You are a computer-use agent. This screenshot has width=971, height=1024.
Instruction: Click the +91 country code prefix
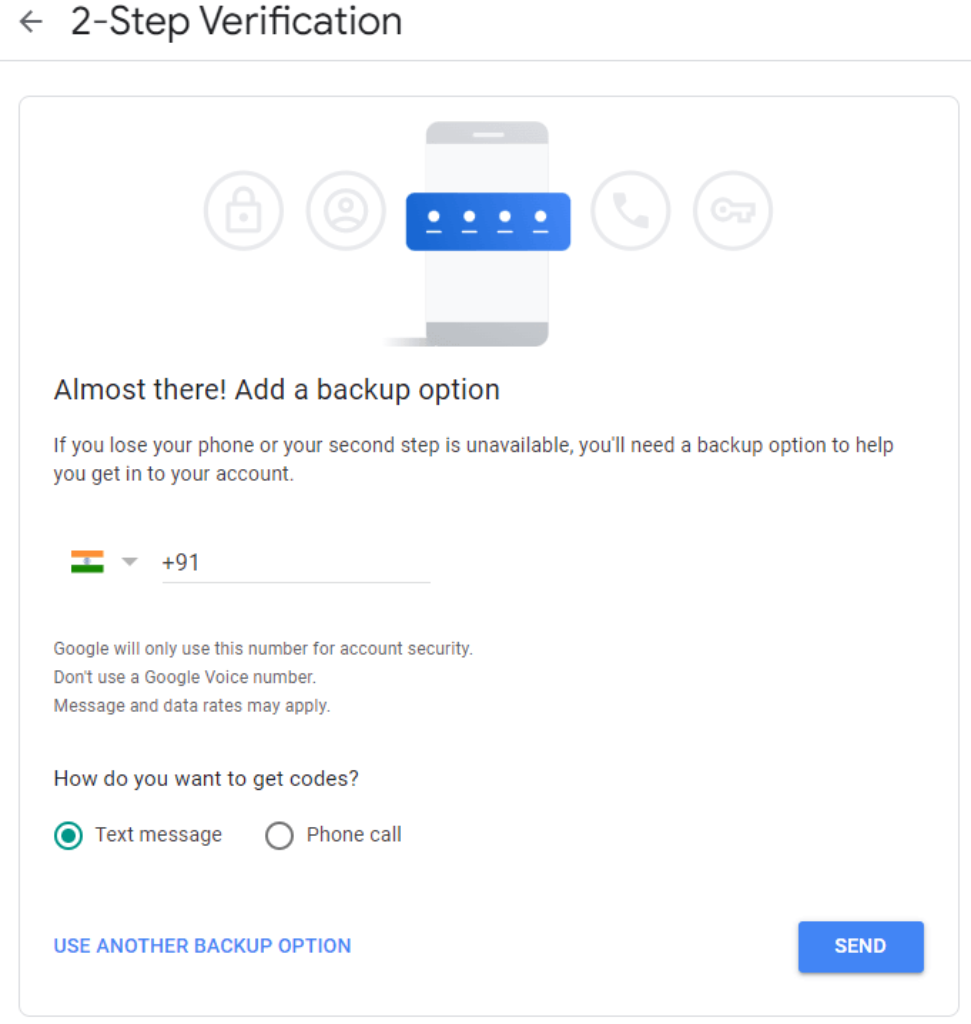tap(181, 562)
